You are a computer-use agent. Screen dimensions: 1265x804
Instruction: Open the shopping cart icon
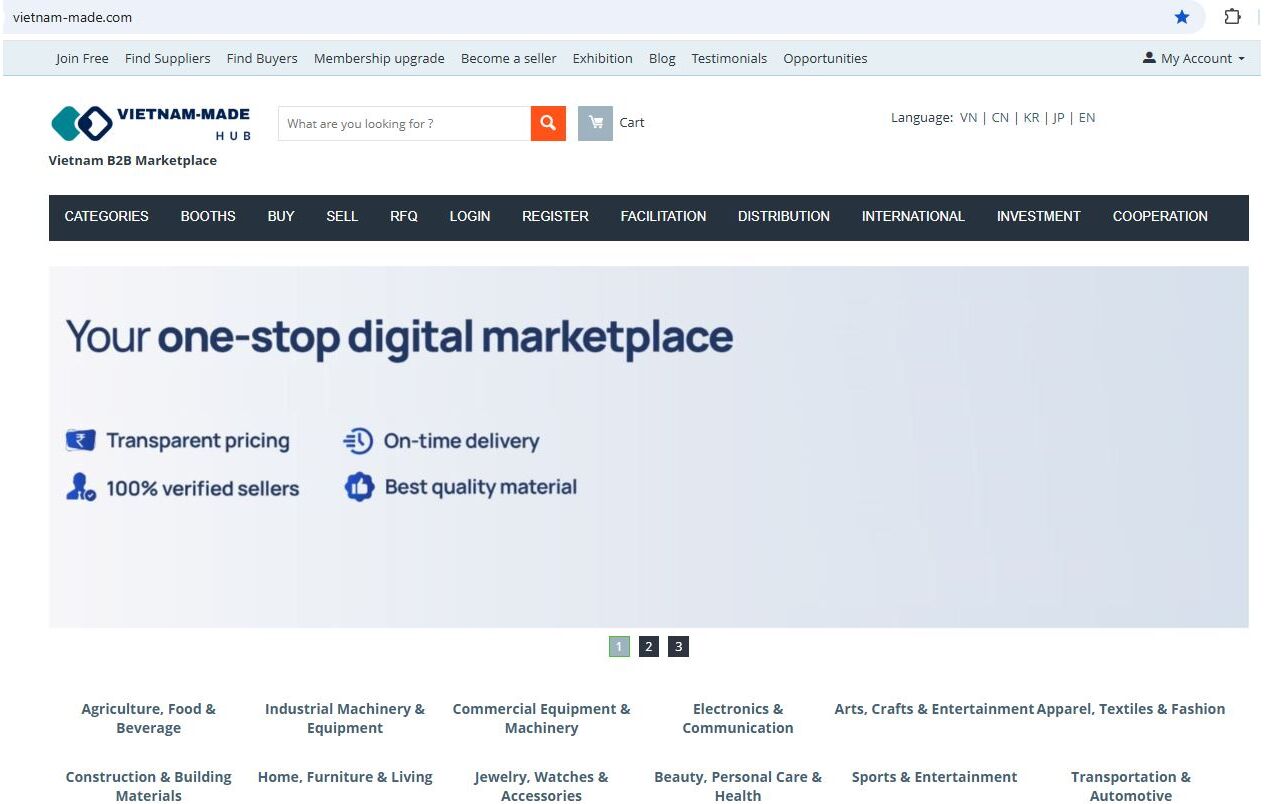[596, 123]
